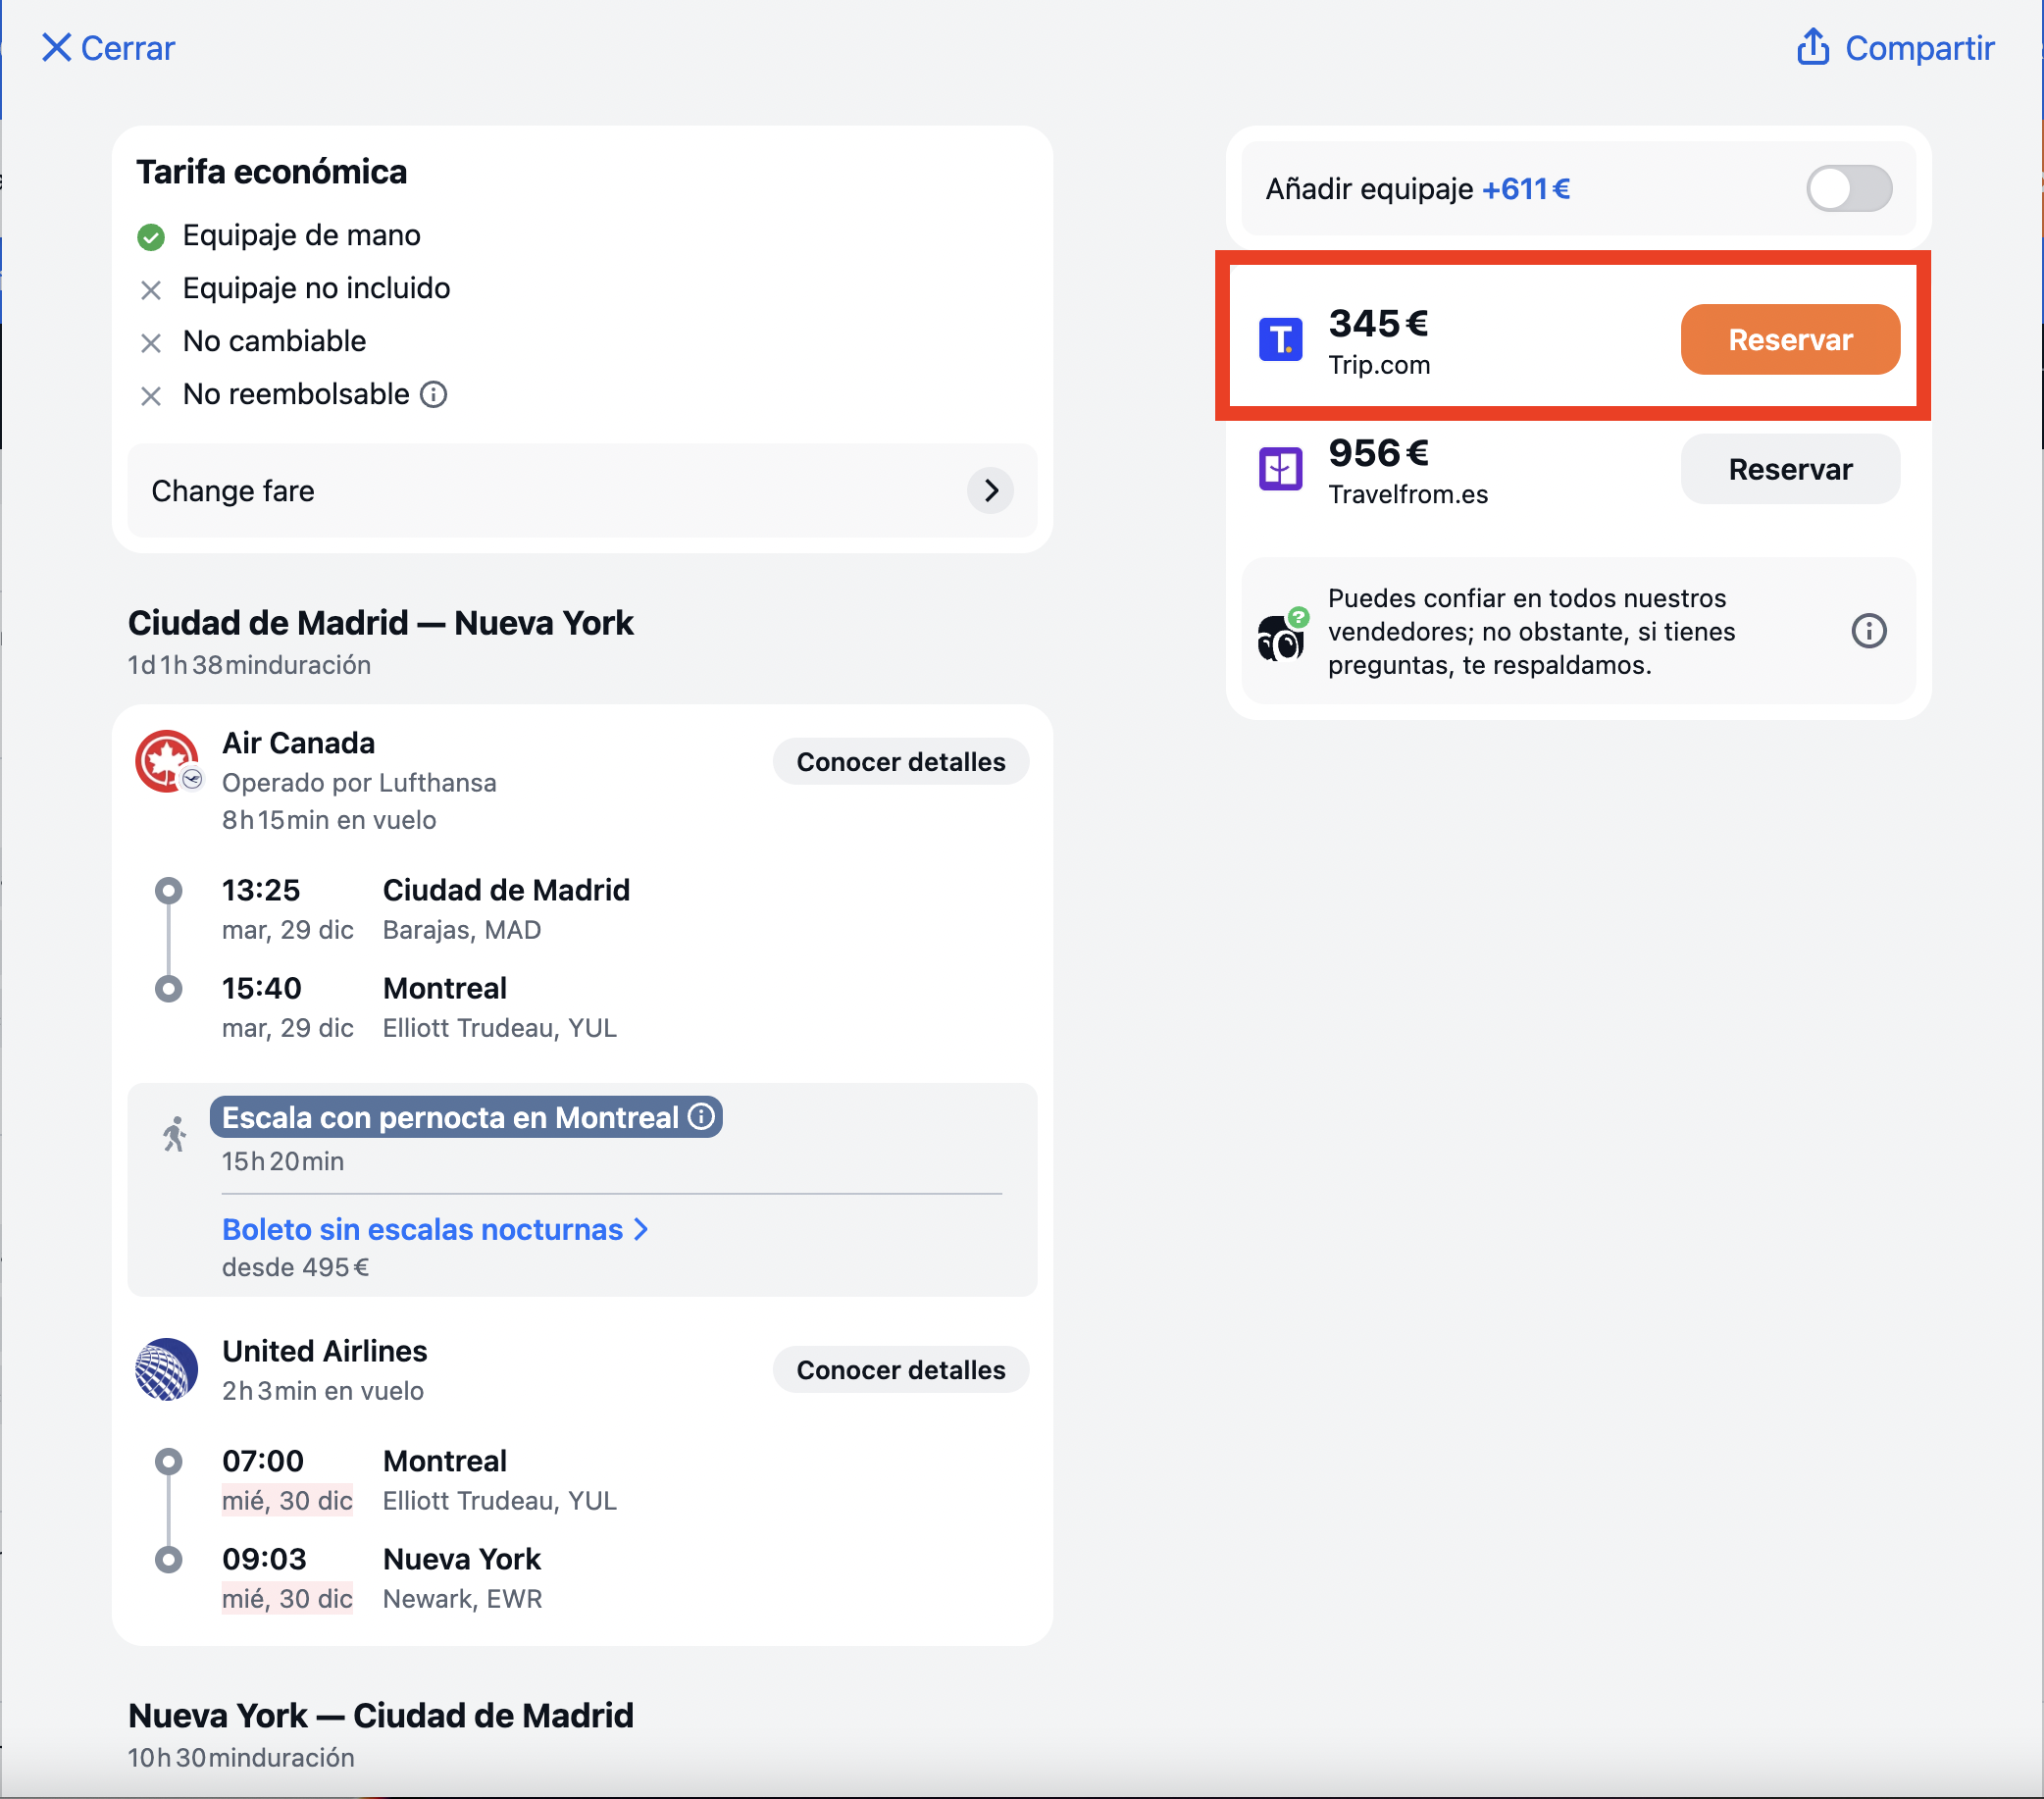Click the X icon beside No reembolsable
Screen dimensions: 2044x1799
coord(151,396)
